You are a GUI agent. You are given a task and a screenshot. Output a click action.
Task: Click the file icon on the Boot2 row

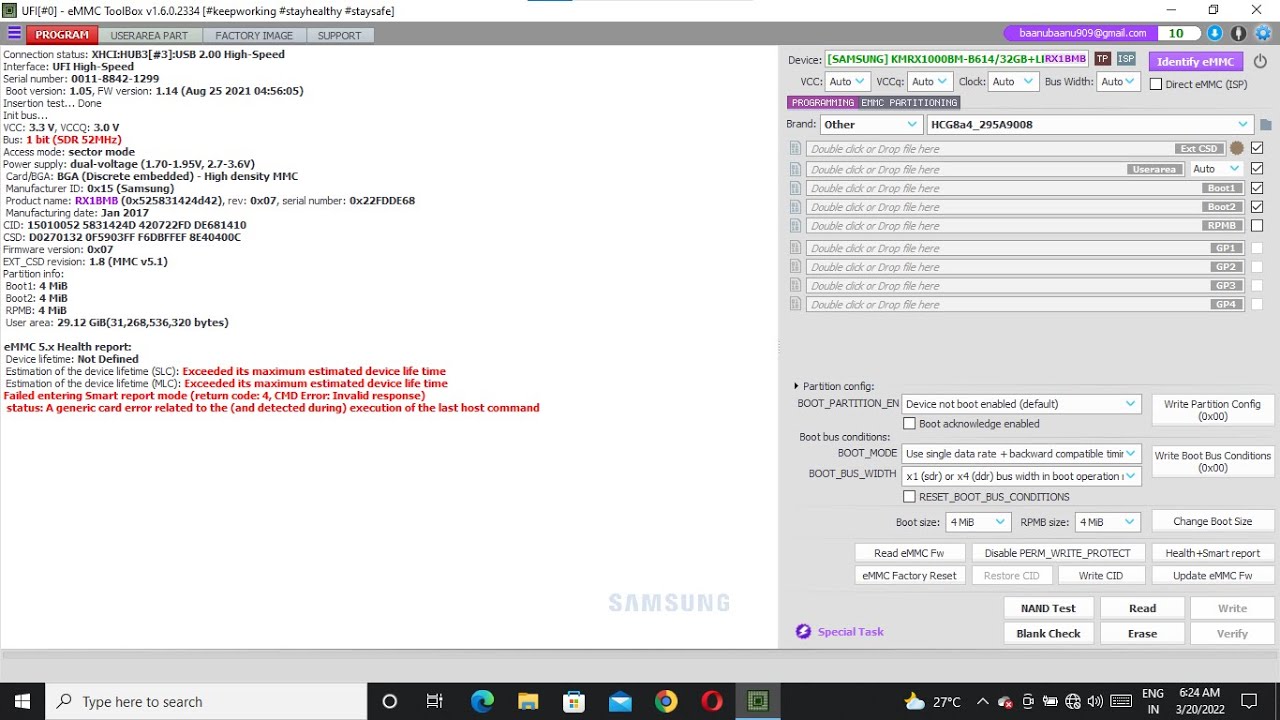point(796,207)
